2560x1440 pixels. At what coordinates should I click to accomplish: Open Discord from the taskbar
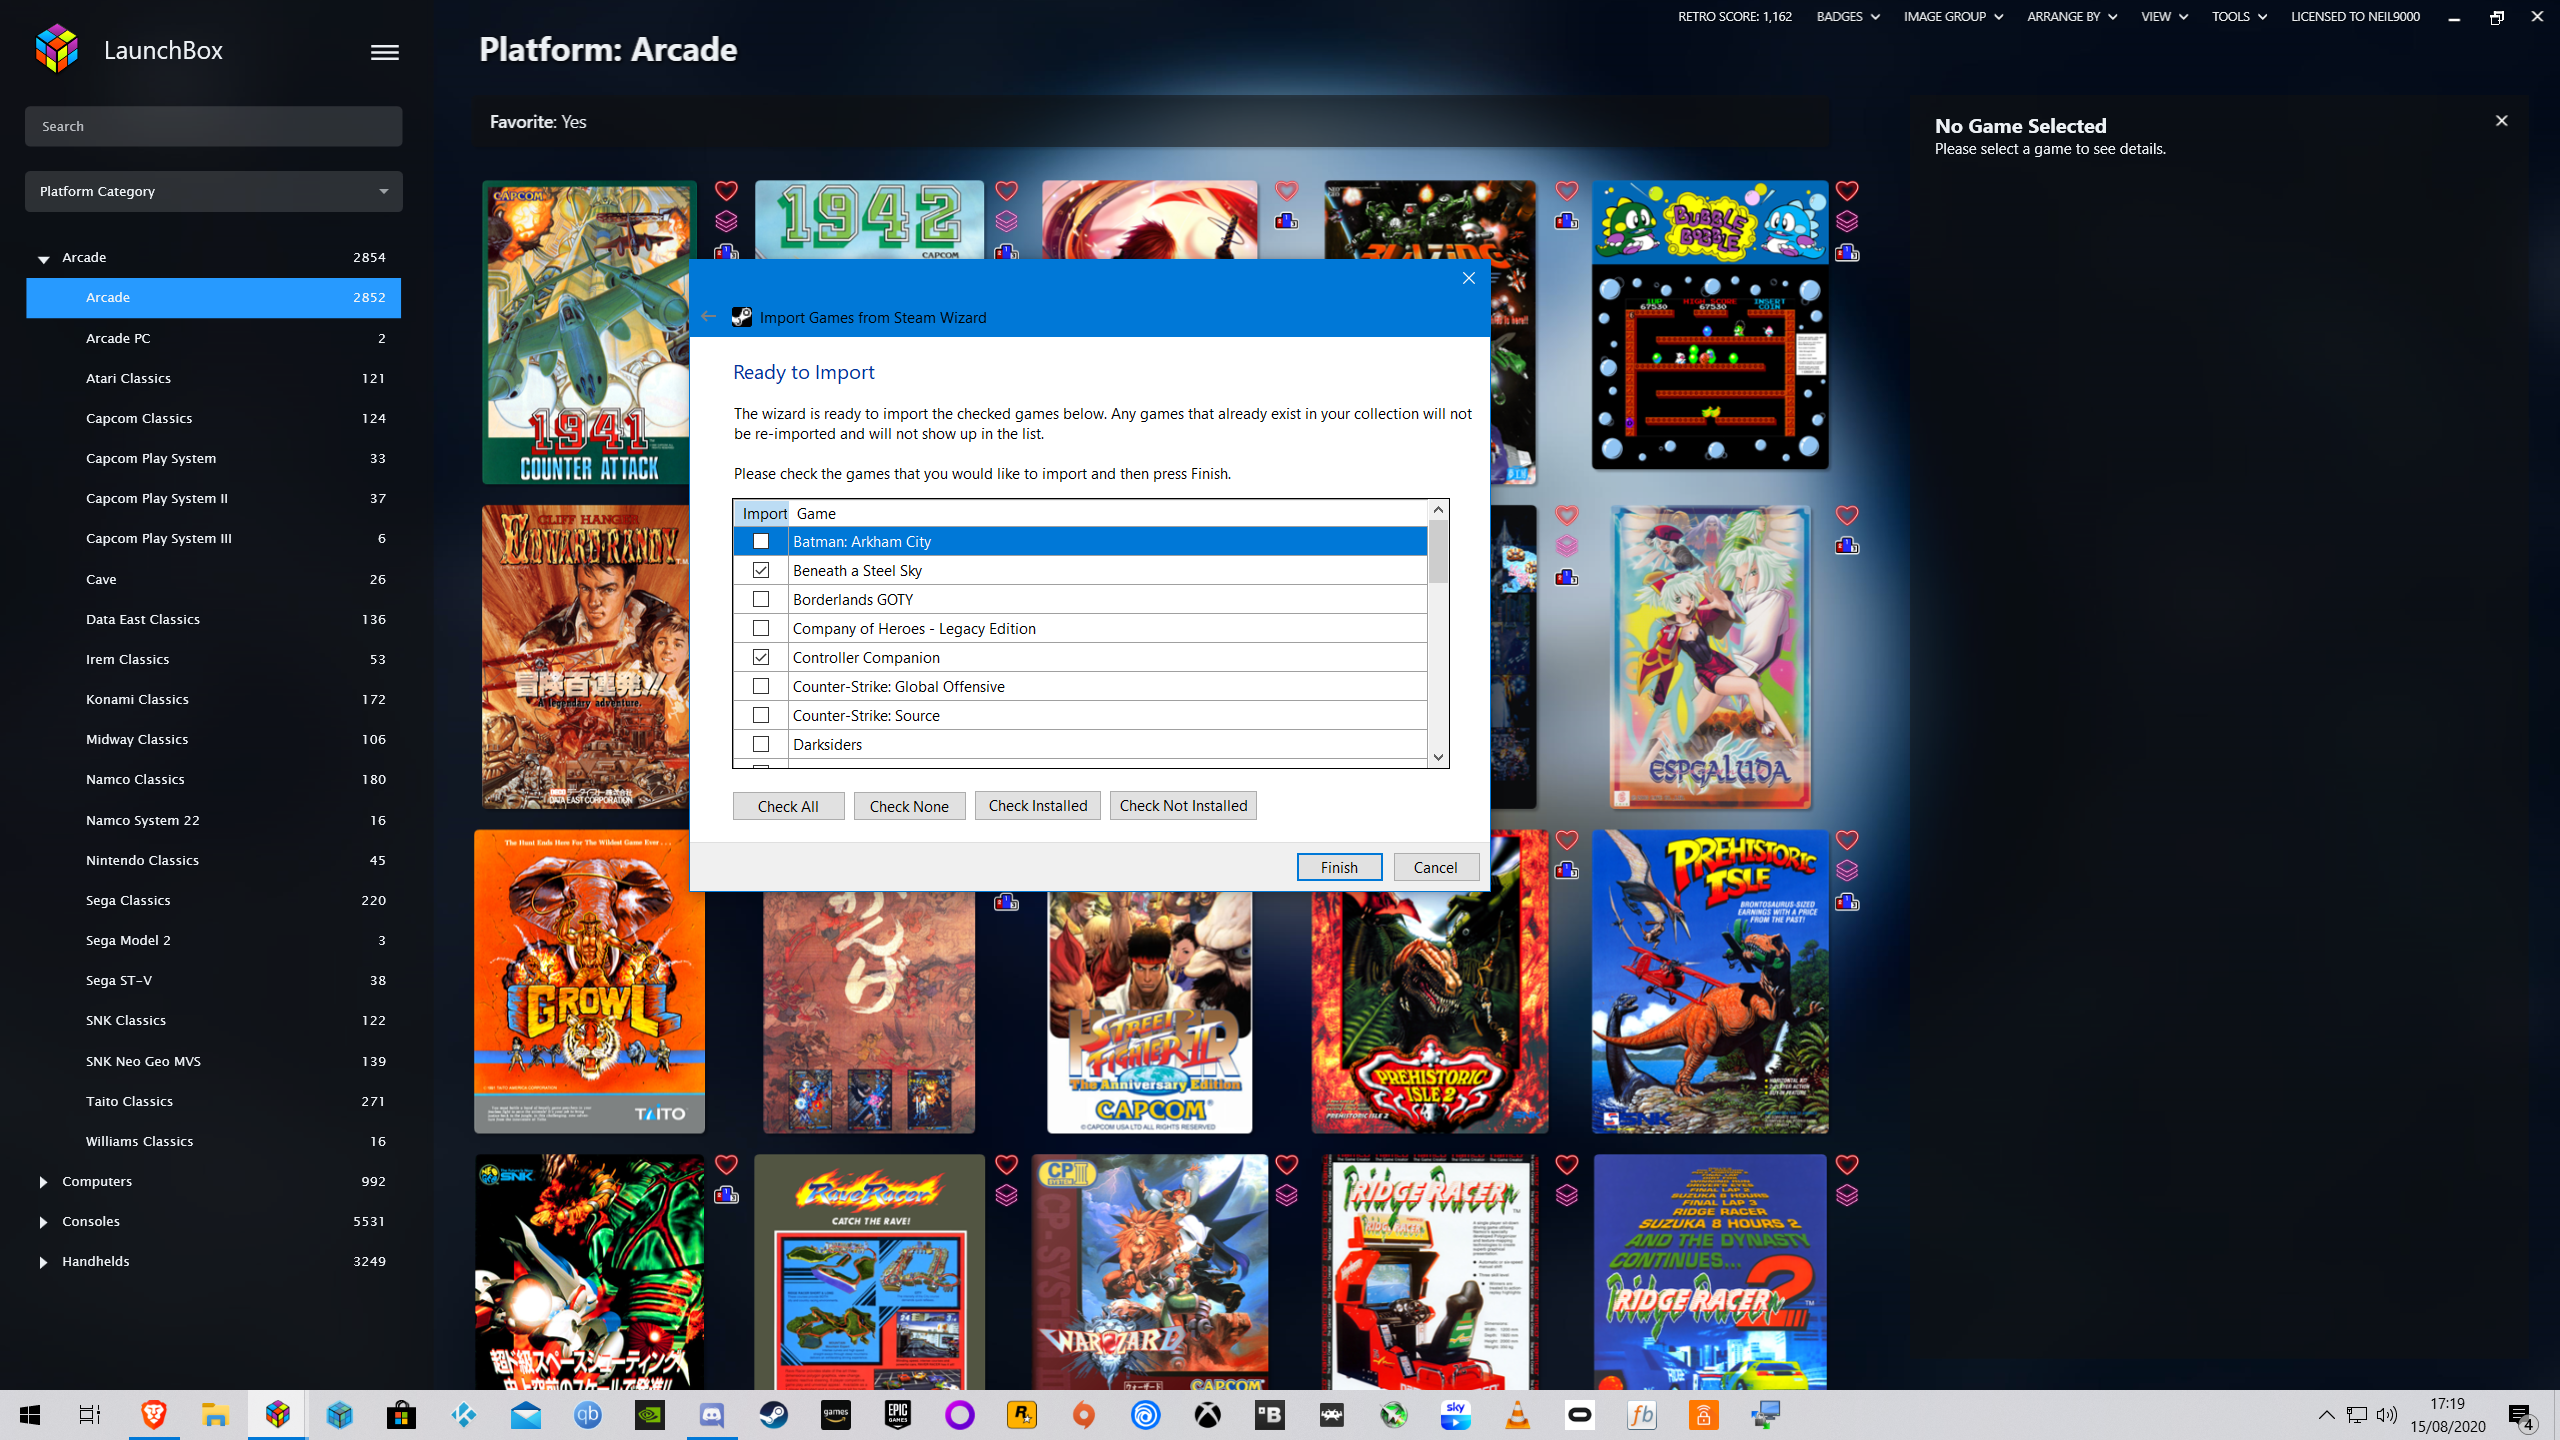(x=711, y=1415)
